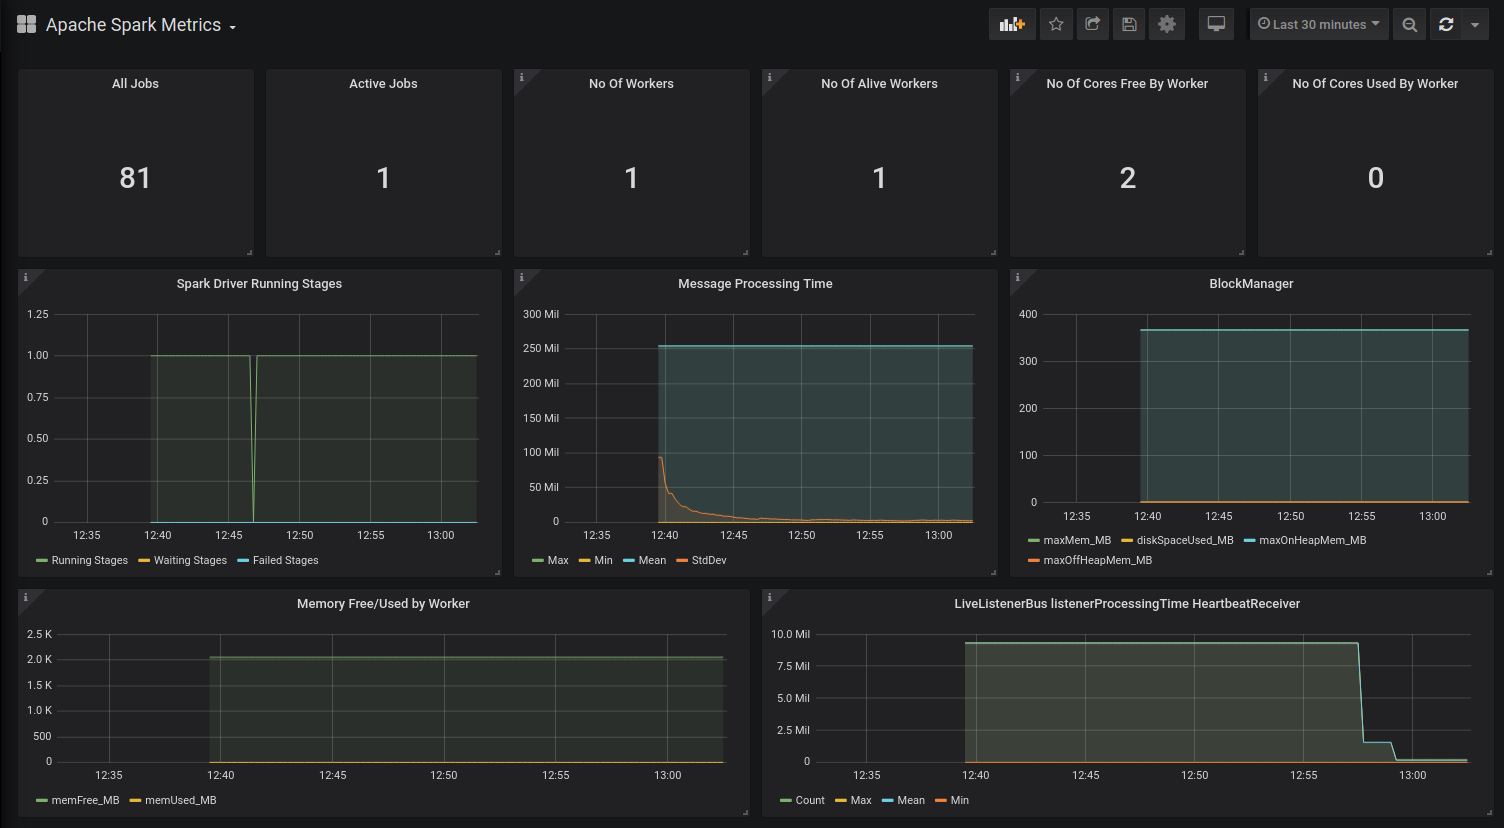Save the dashboard with floppy icon
This screenshot has height=828, width=1504.
coord(1129,24)
